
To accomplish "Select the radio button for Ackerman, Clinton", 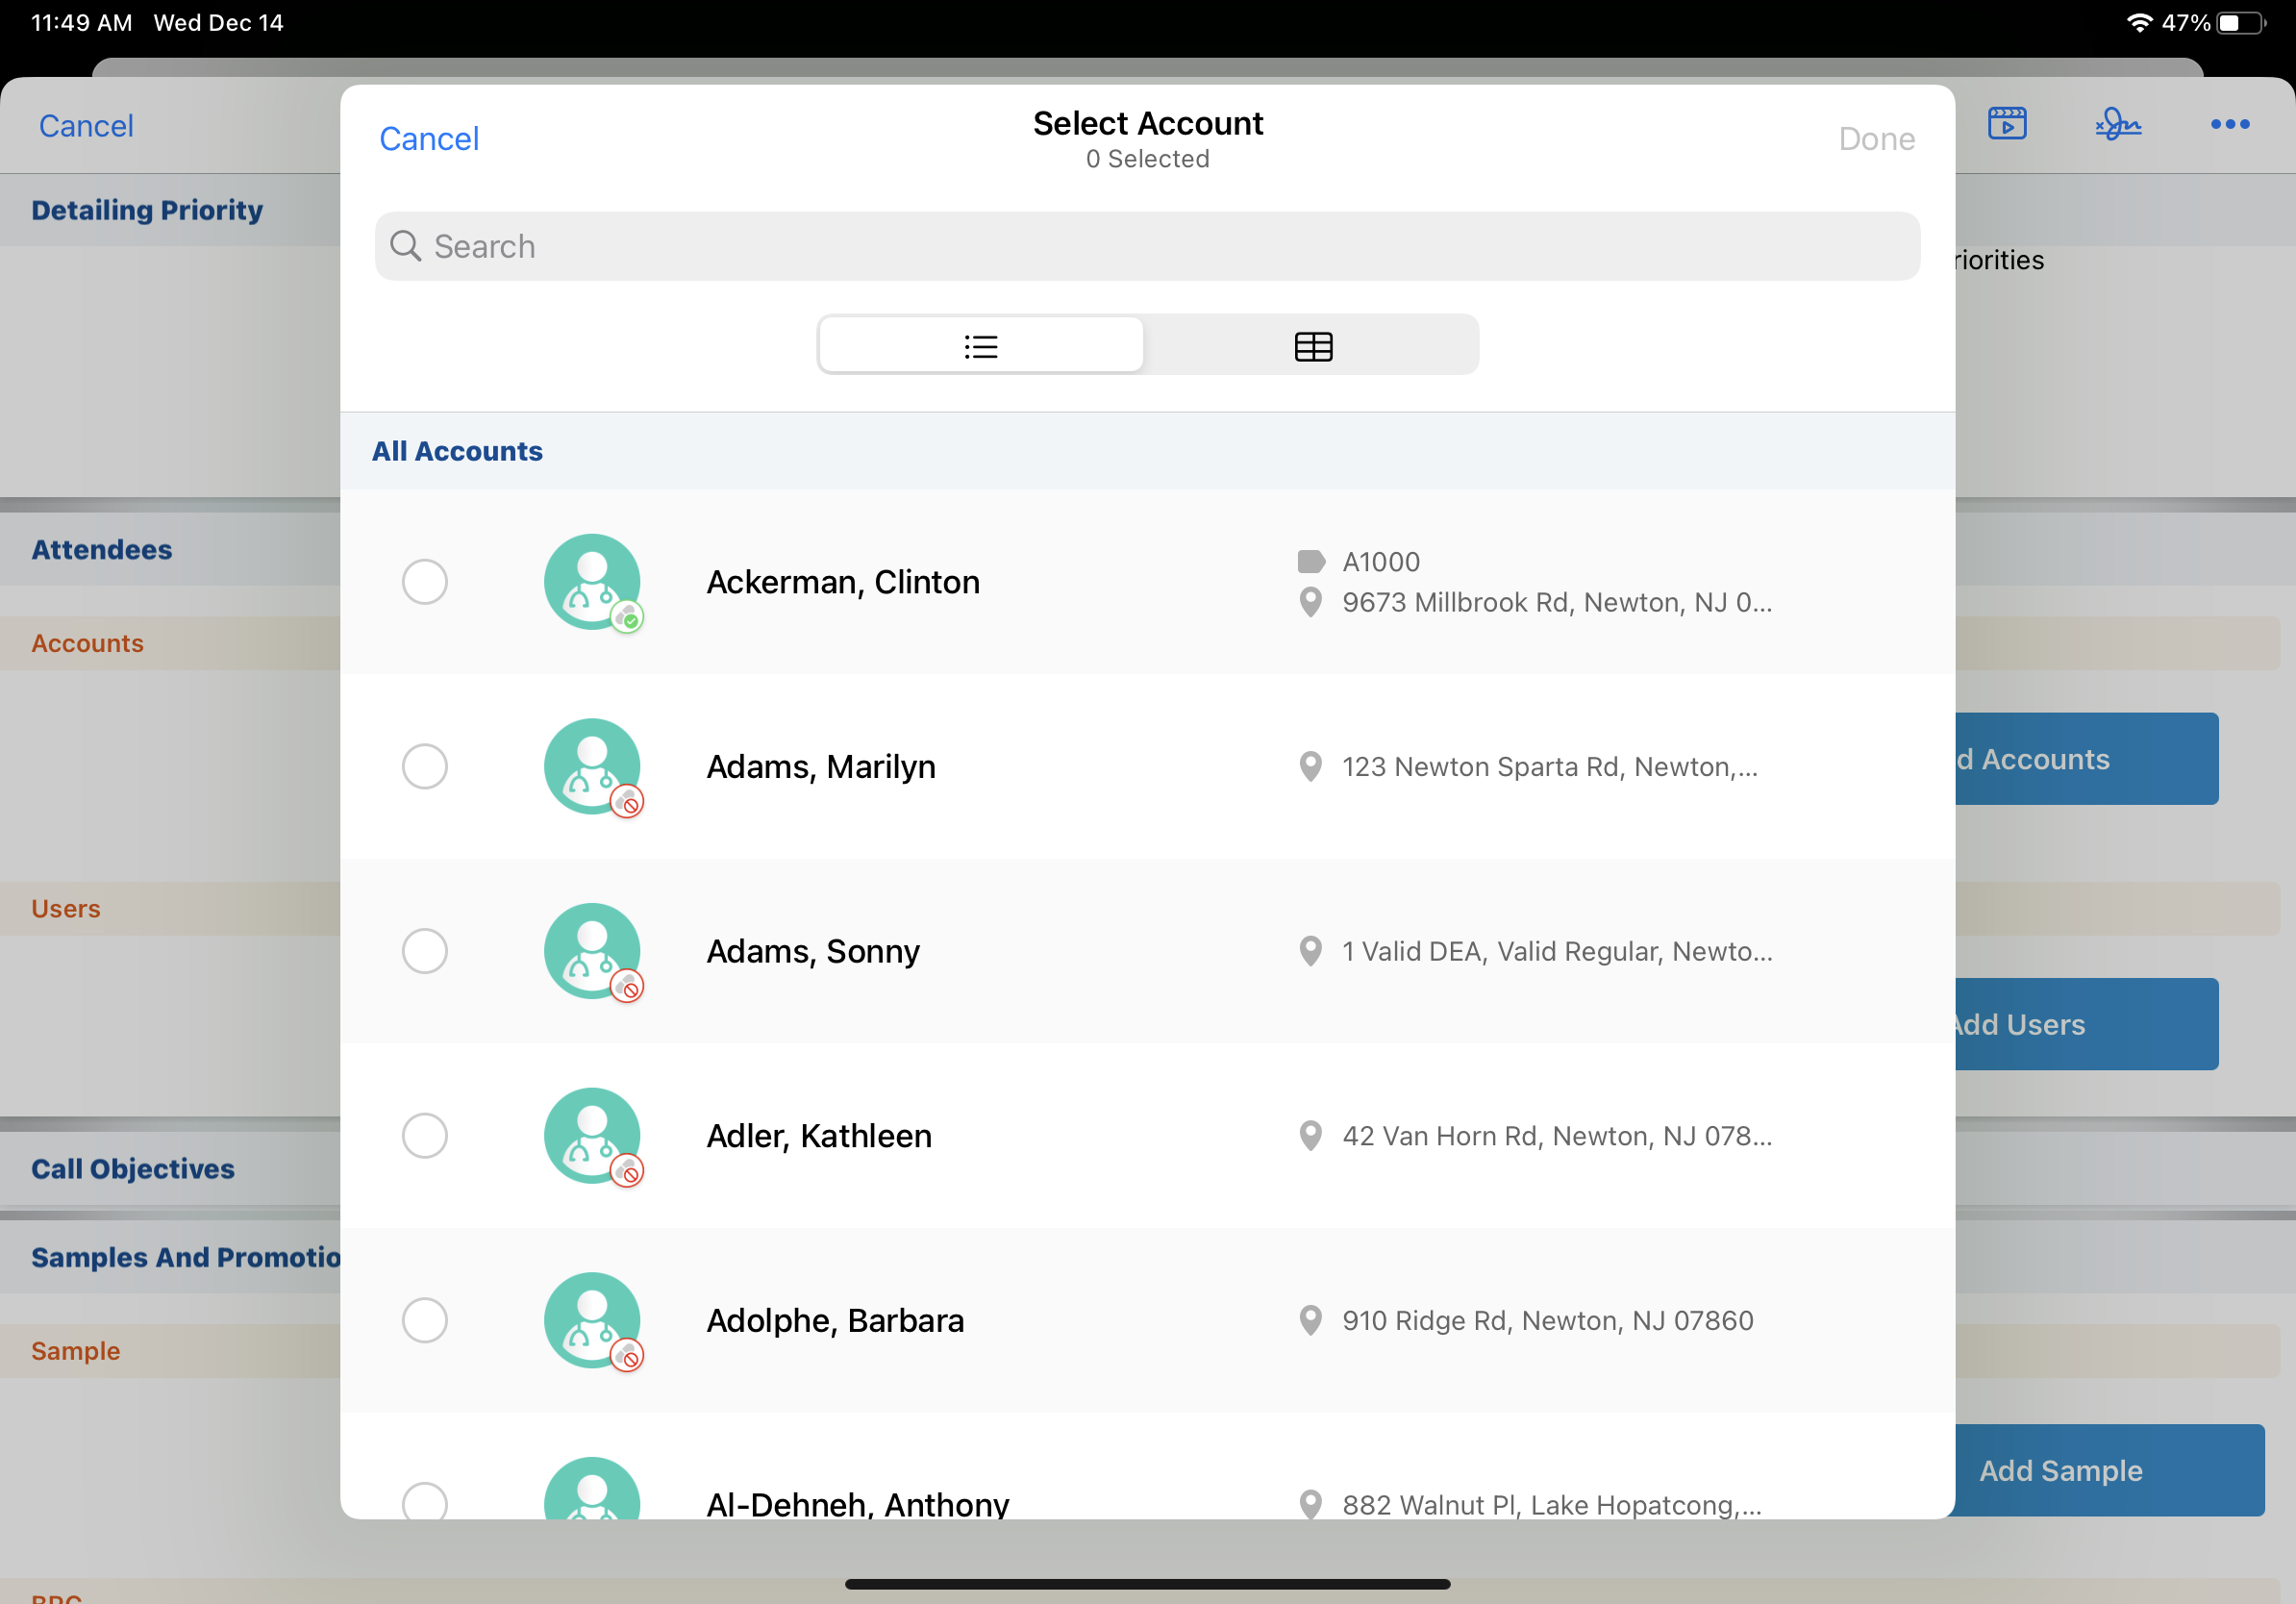I will point(424,581).
